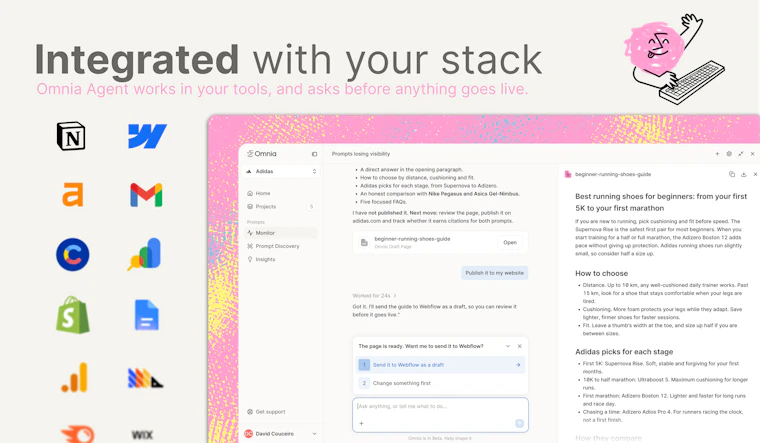
Task: Click the add attachment plus in chat box
Action: point(362,423)
